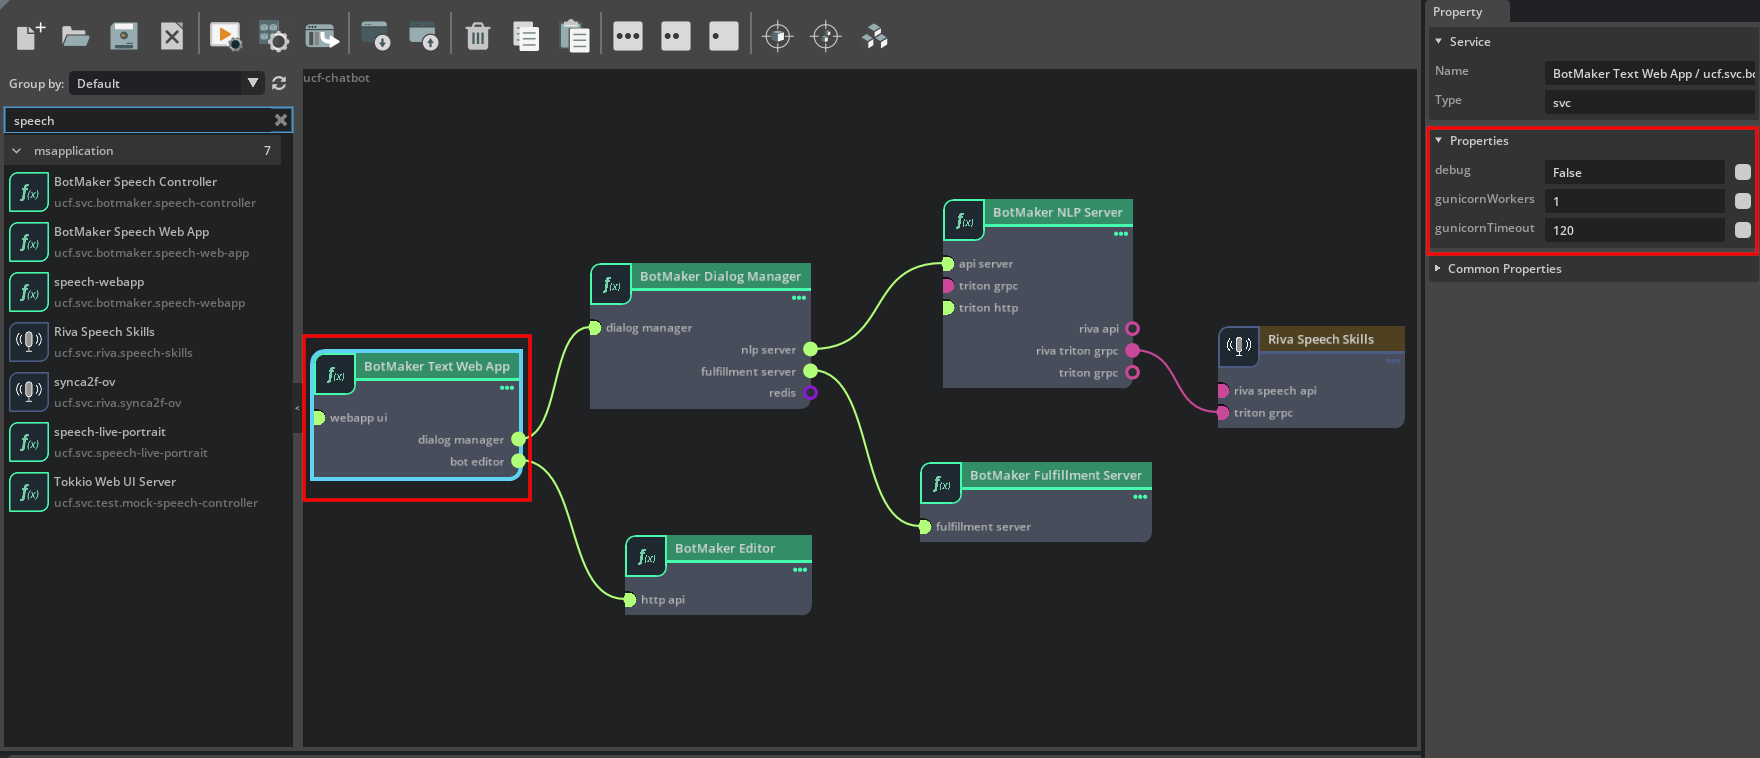Click the window download-arrow toolbar icon

point(376,37)
